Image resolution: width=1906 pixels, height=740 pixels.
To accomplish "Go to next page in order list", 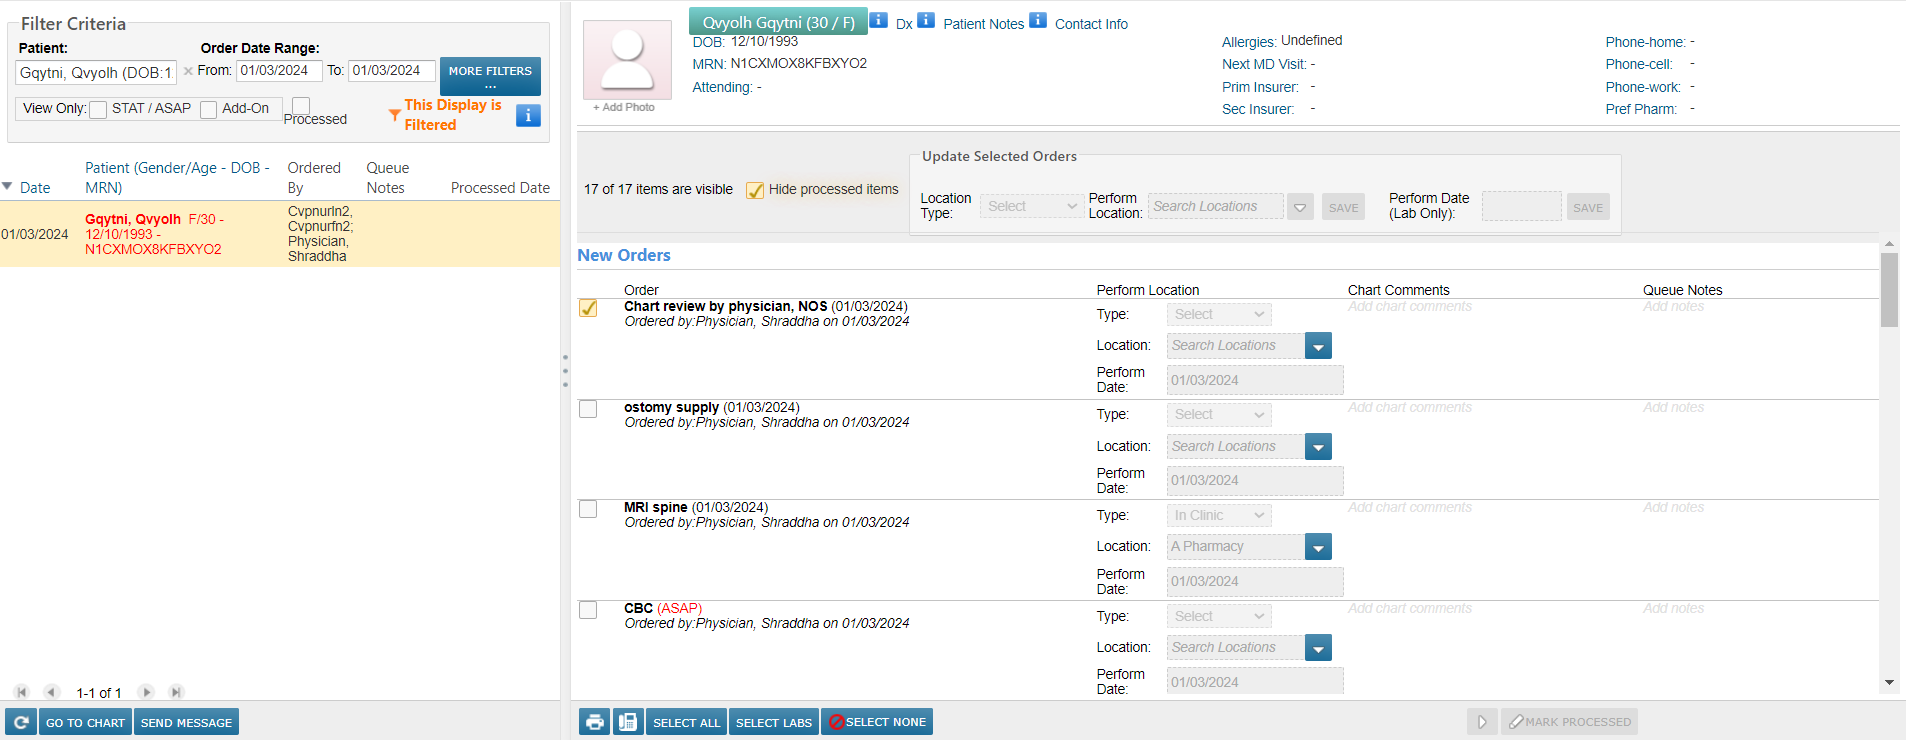I will 146,692.
